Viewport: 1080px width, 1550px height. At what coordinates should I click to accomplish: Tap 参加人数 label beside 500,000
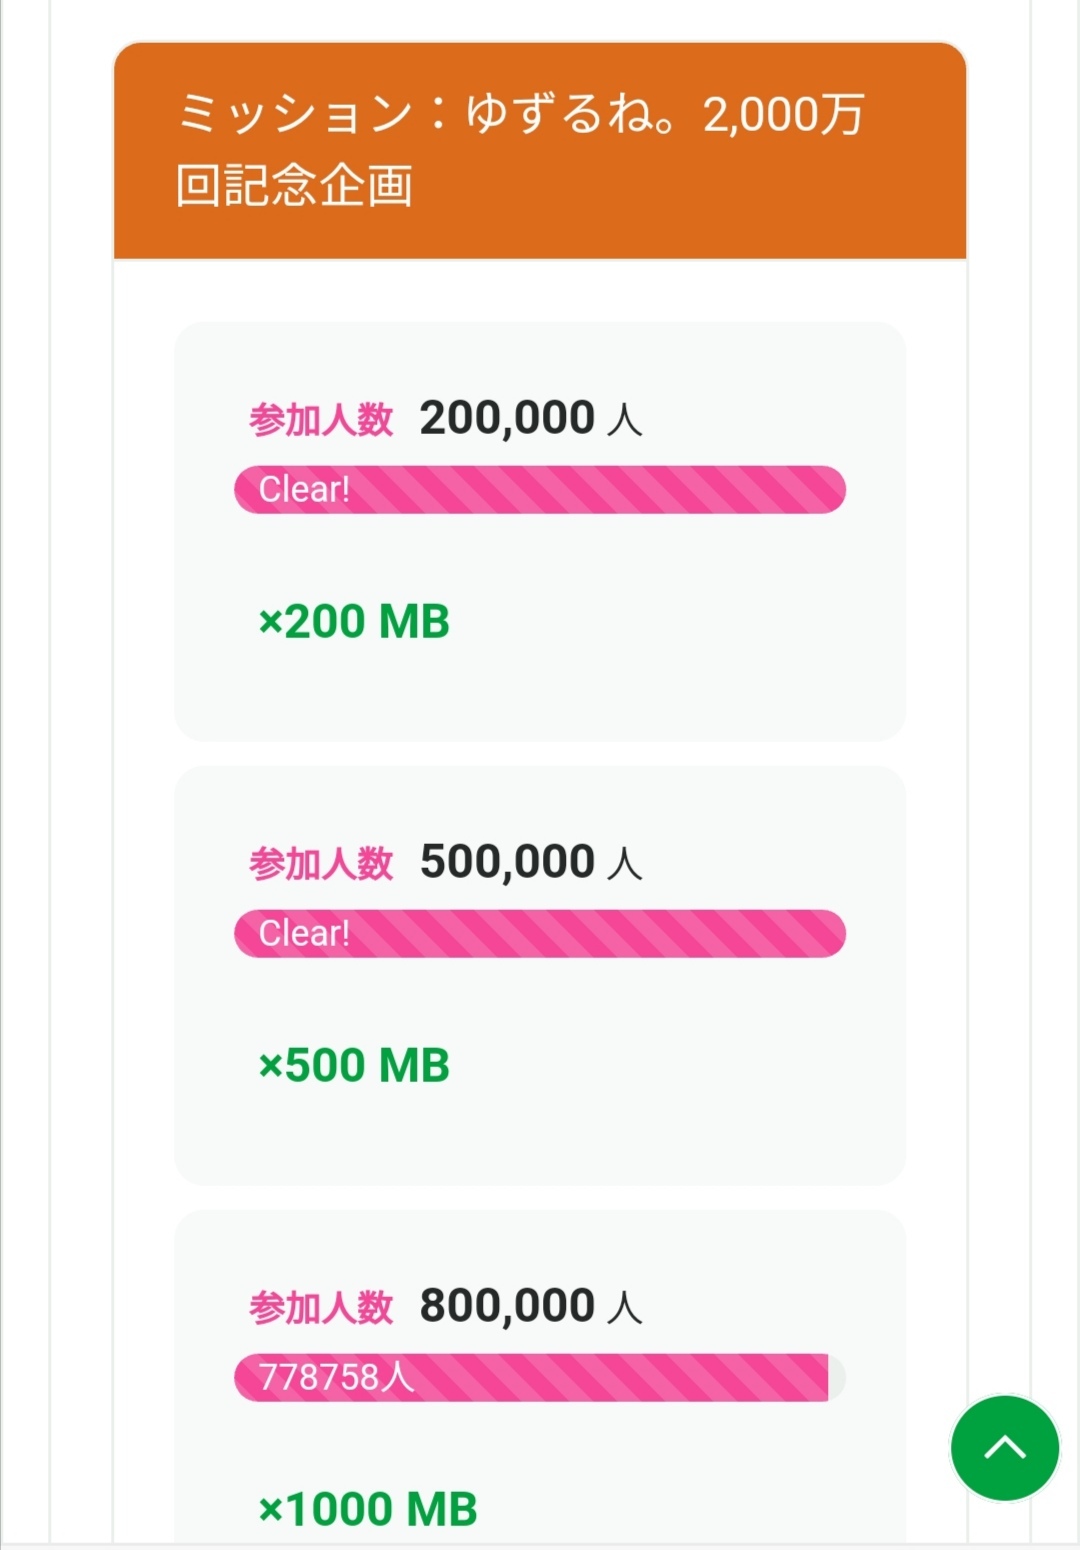click(x=321, y=864)
